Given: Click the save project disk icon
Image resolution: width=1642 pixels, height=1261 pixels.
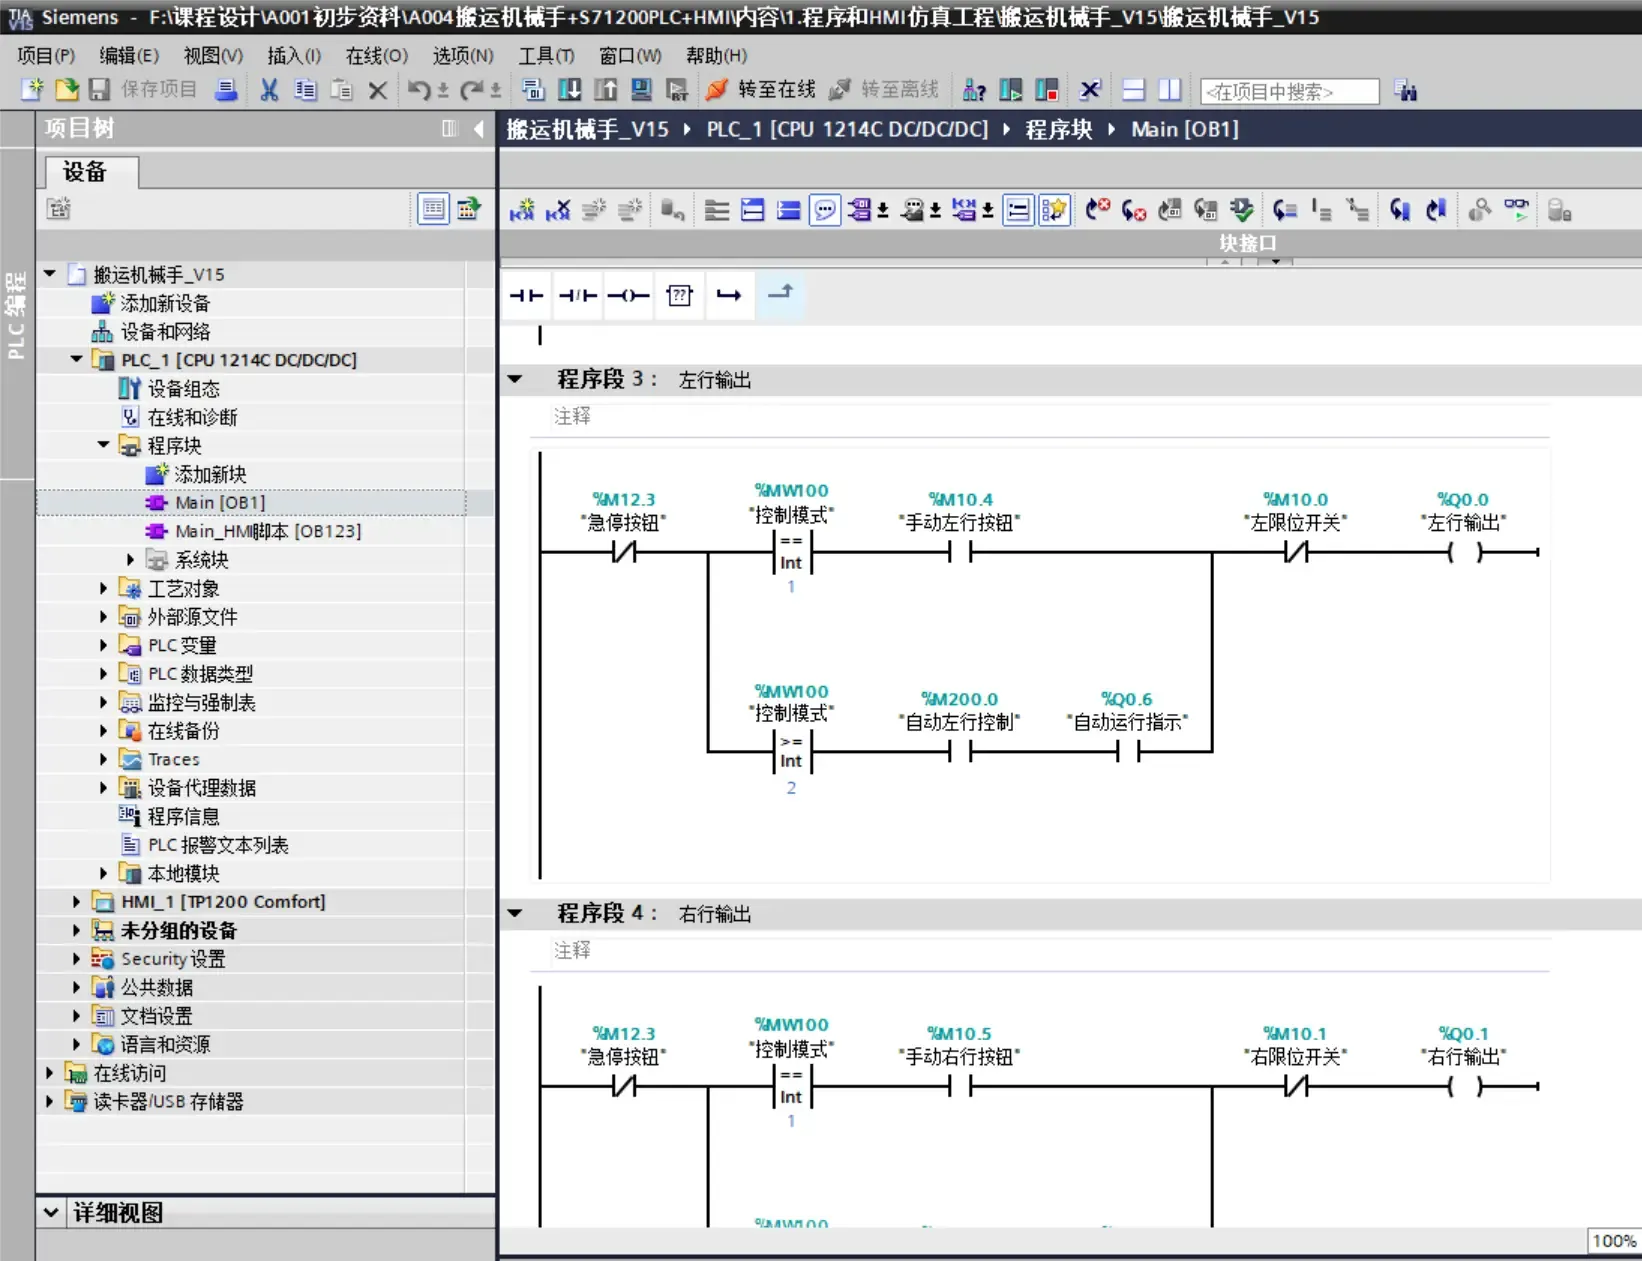Looking at the screenshot, I should tap(99, 90).
